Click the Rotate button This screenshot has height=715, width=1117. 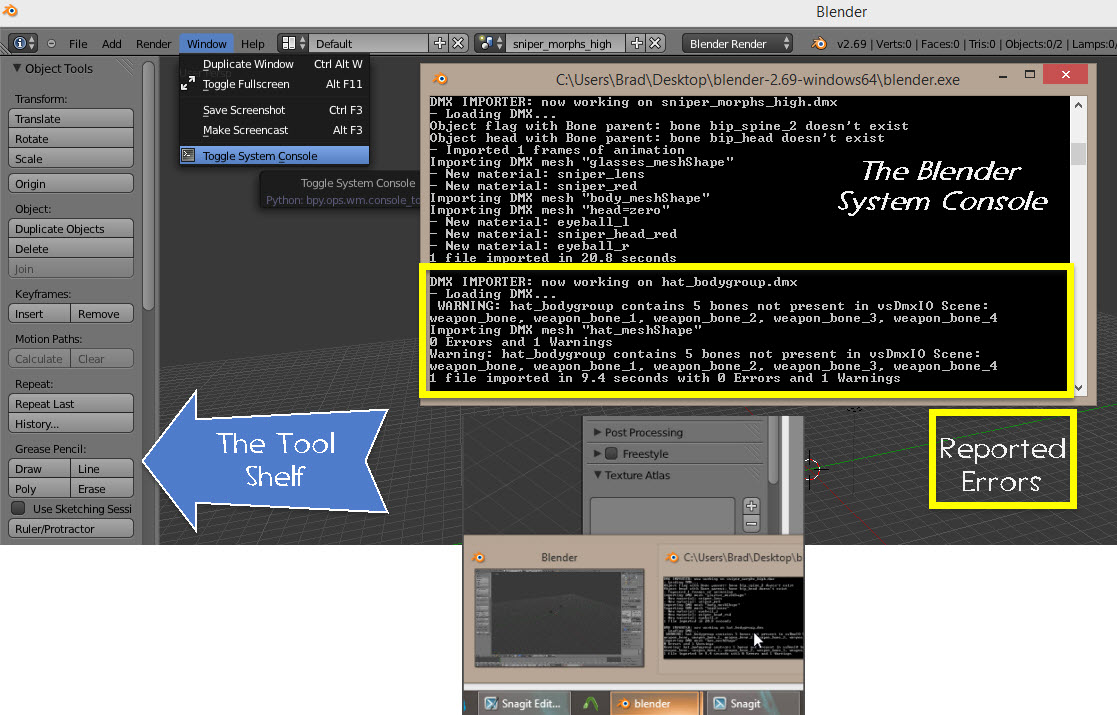point(71,139)
